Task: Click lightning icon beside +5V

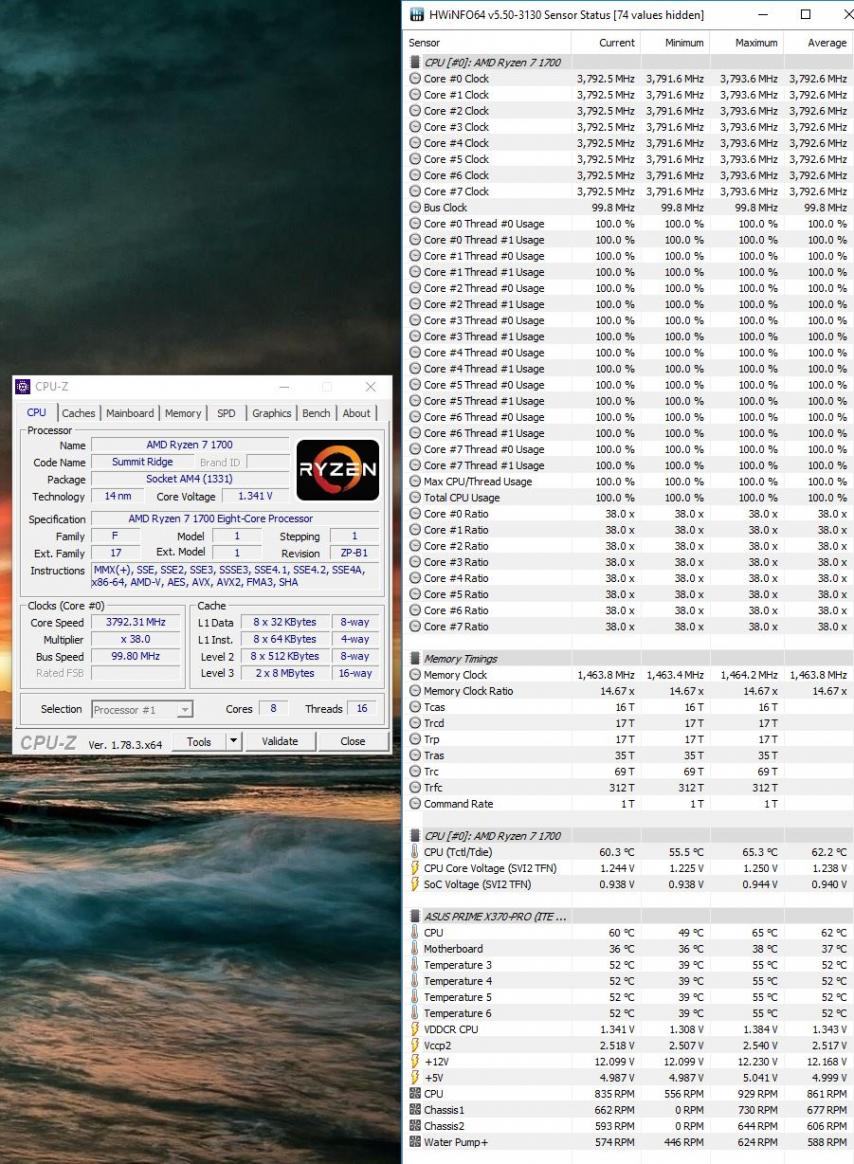Action: tap(415, 1078)
